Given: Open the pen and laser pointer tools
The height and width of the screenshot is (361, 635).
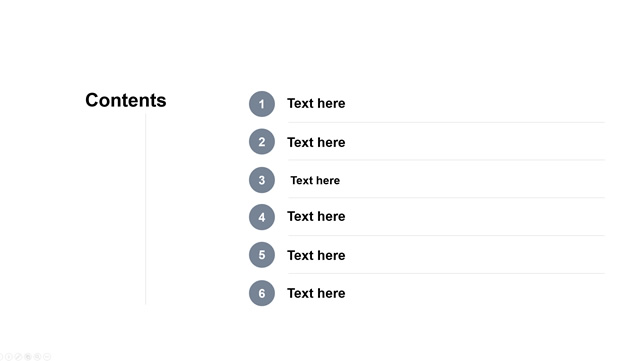Looking at the screenshot, I should [18, 357].
